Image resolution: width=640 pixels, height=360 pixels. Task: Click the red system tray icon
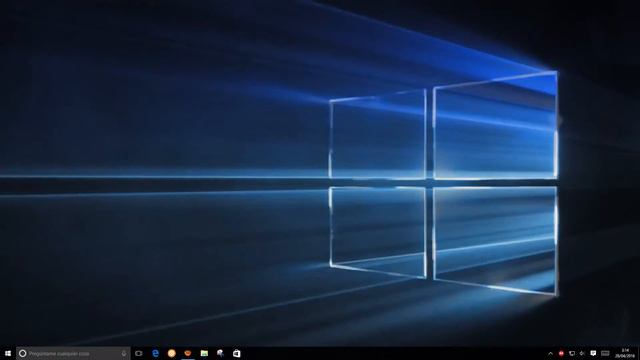tap(561, 353)
